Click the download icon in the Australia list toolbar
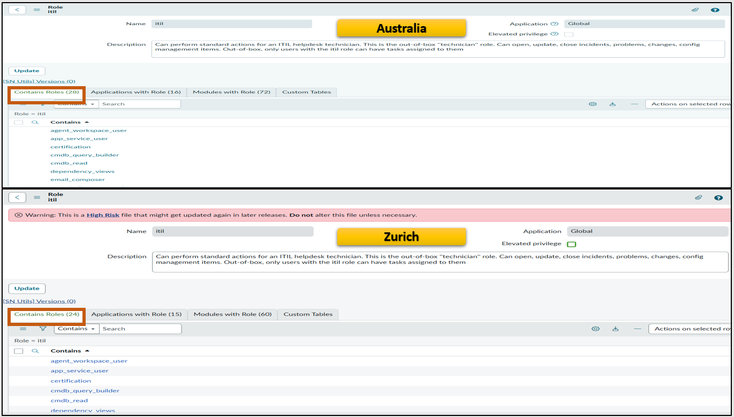 point(613,104)
